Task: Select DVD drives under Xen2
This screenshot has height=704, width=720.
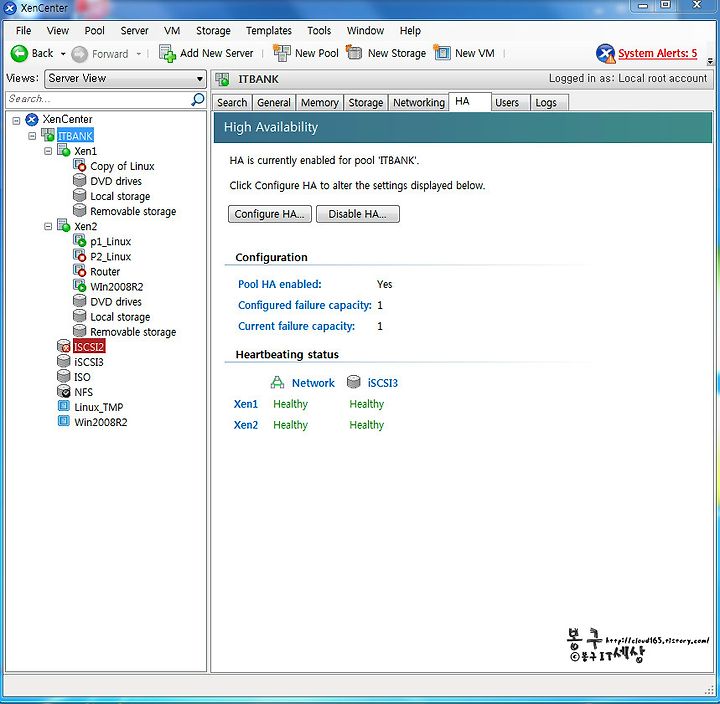Action: (116, 302)
